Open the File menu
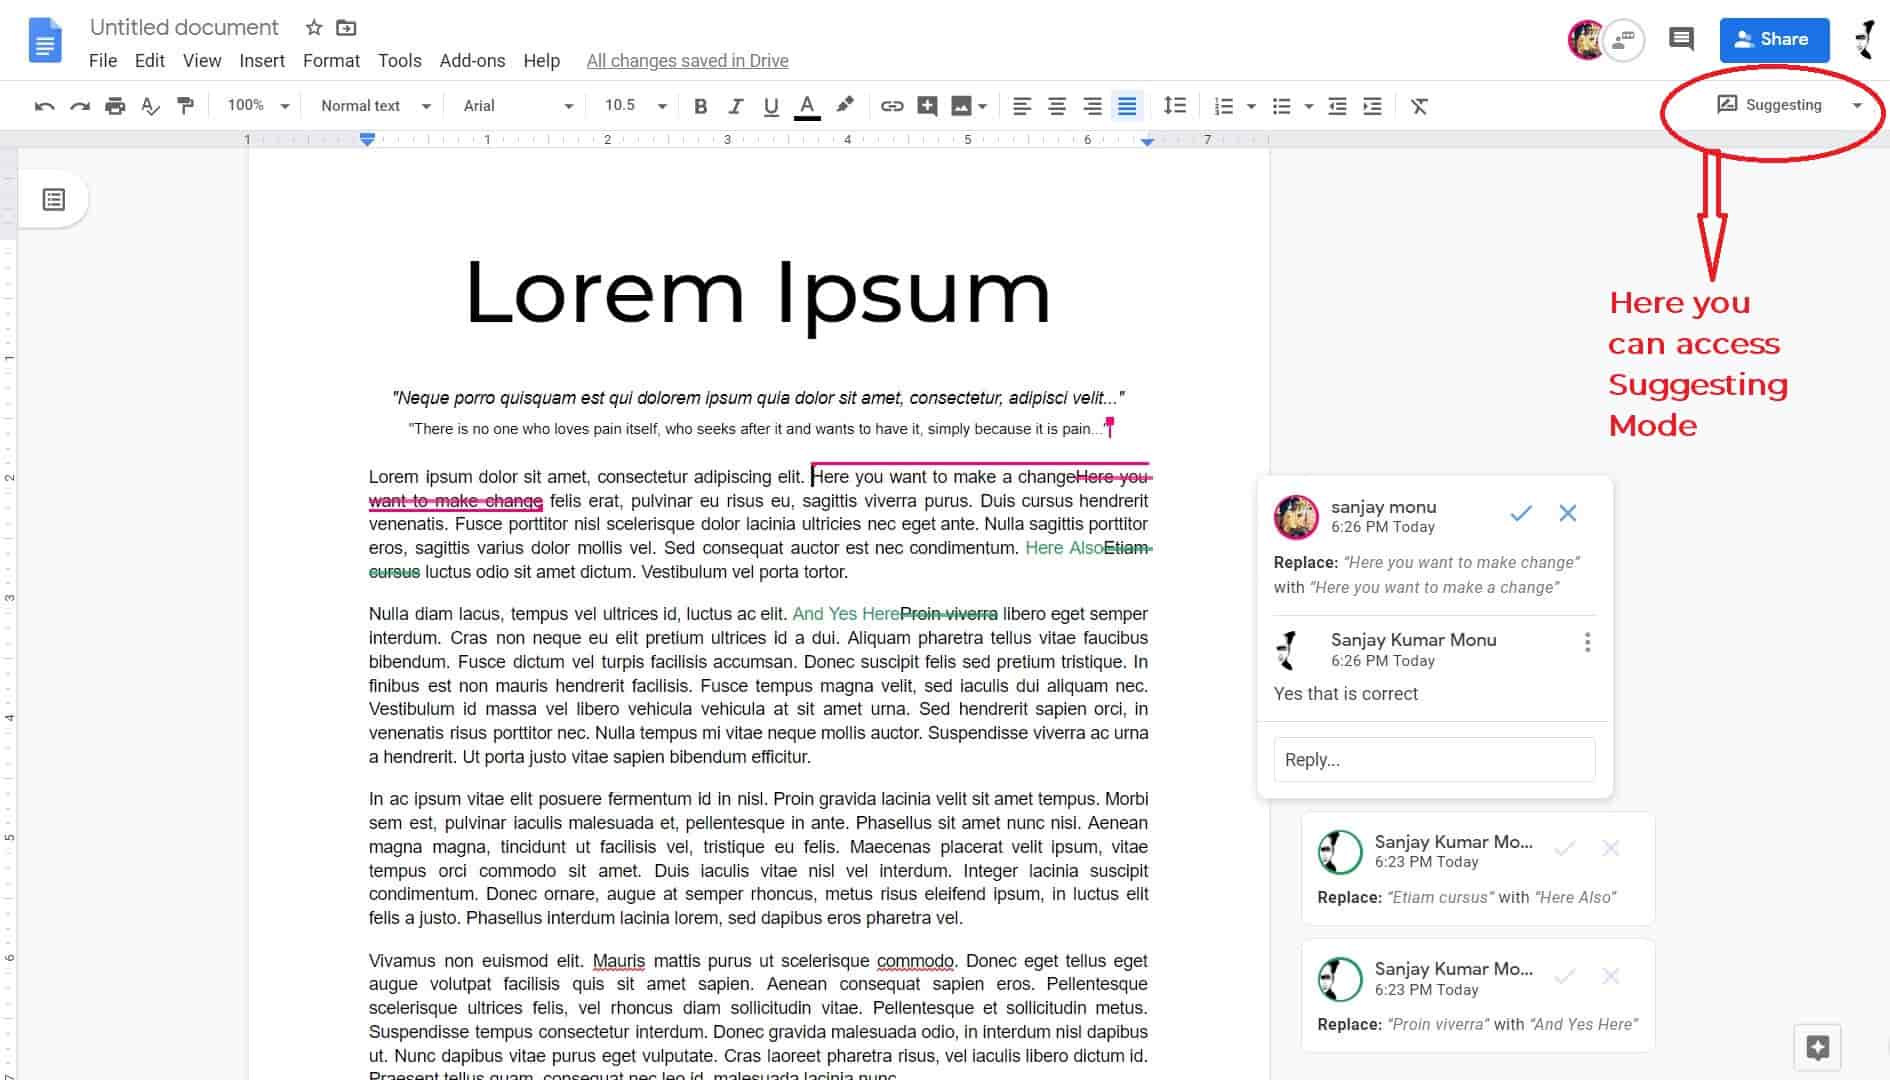The height and width of the screenshot is (1080, 1890). click(103, 61)
